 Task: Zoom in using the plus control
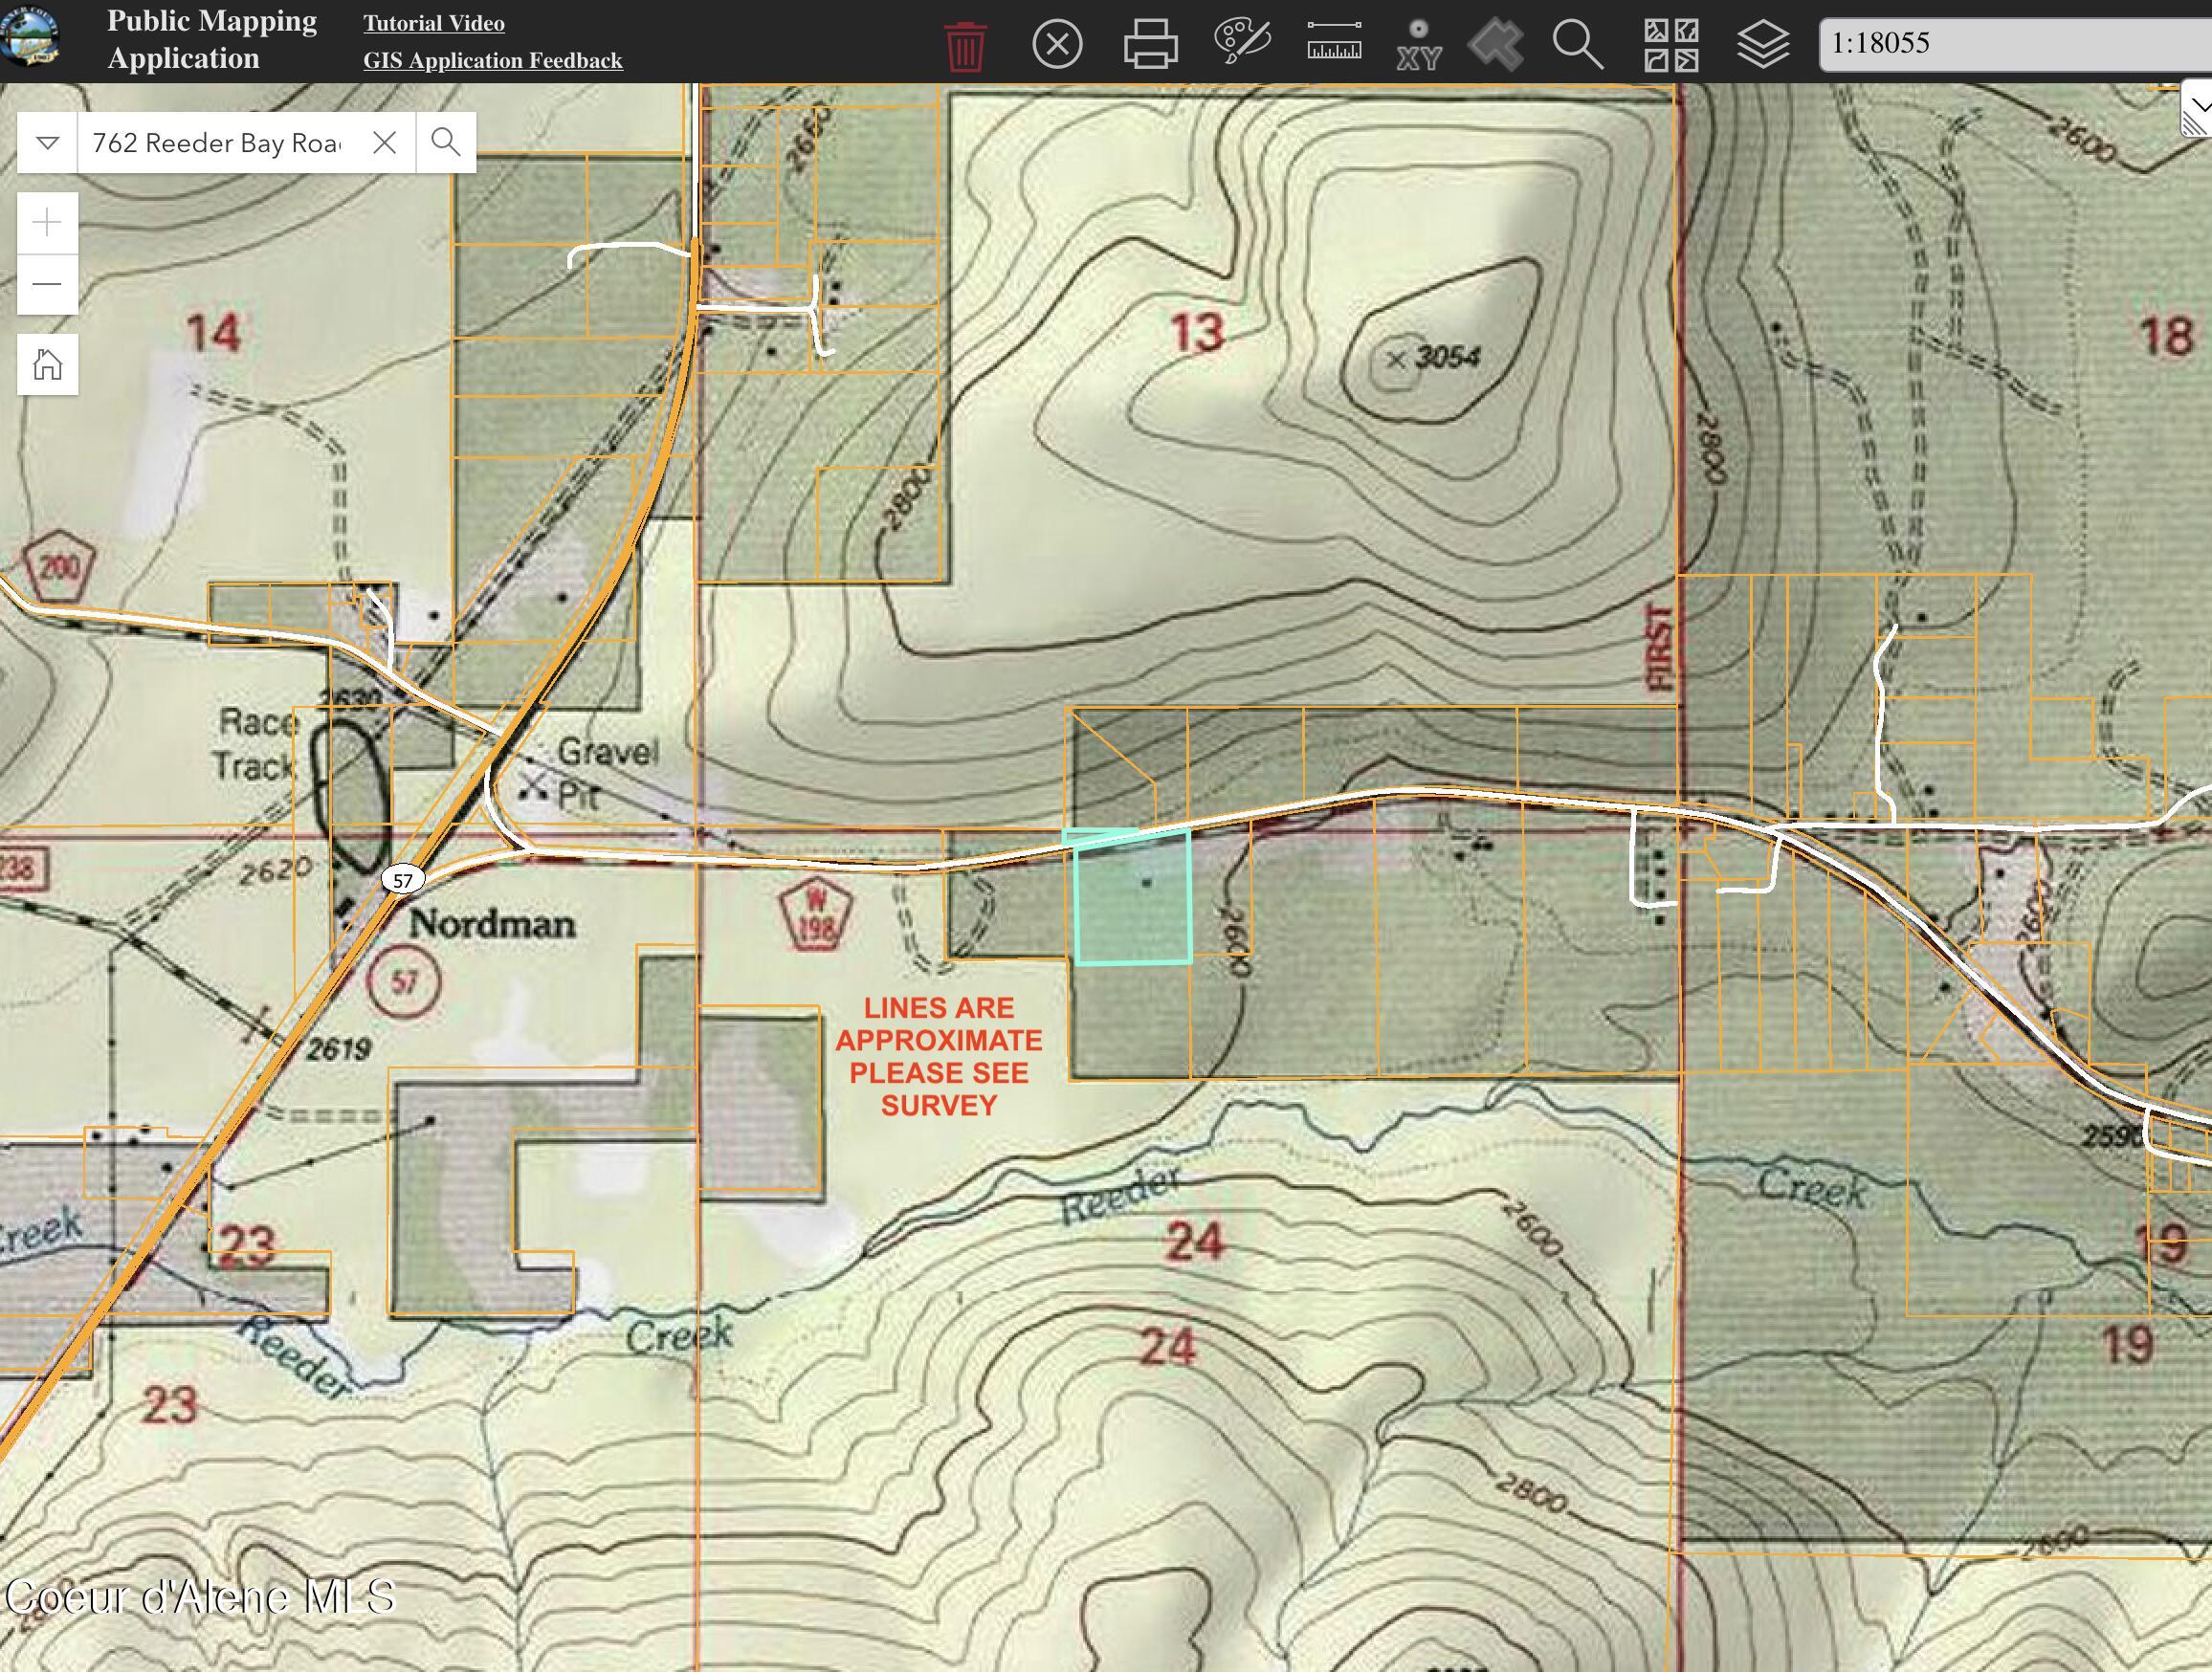[x=47, y=224]
